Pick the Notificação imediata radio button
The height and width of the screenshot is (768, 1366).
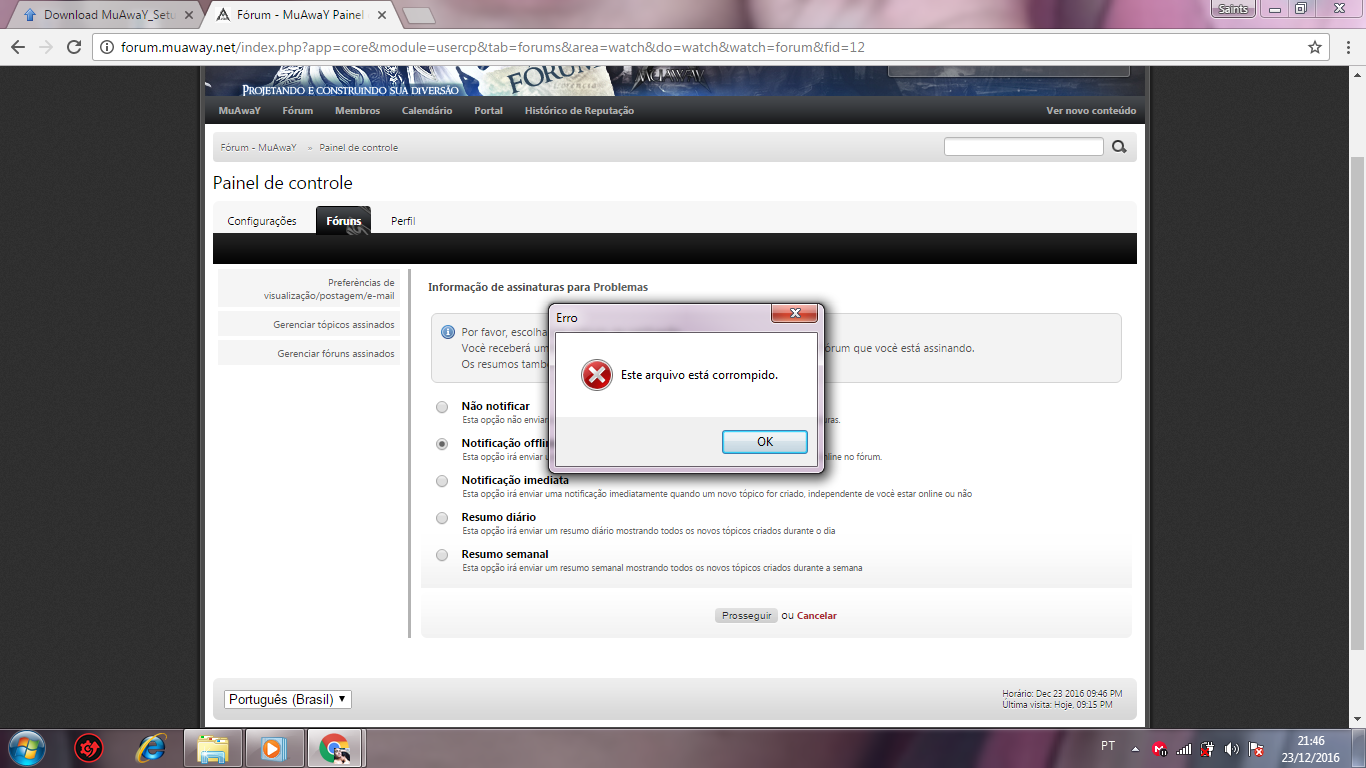point(442,481)
